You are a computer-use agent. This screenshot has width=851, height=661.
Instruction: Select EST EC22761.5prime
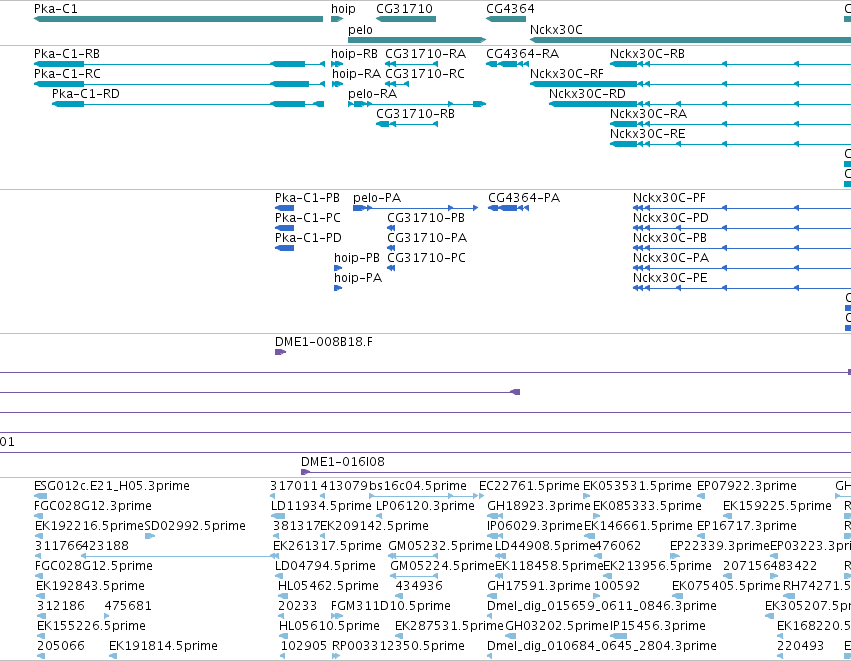[481, 495]
